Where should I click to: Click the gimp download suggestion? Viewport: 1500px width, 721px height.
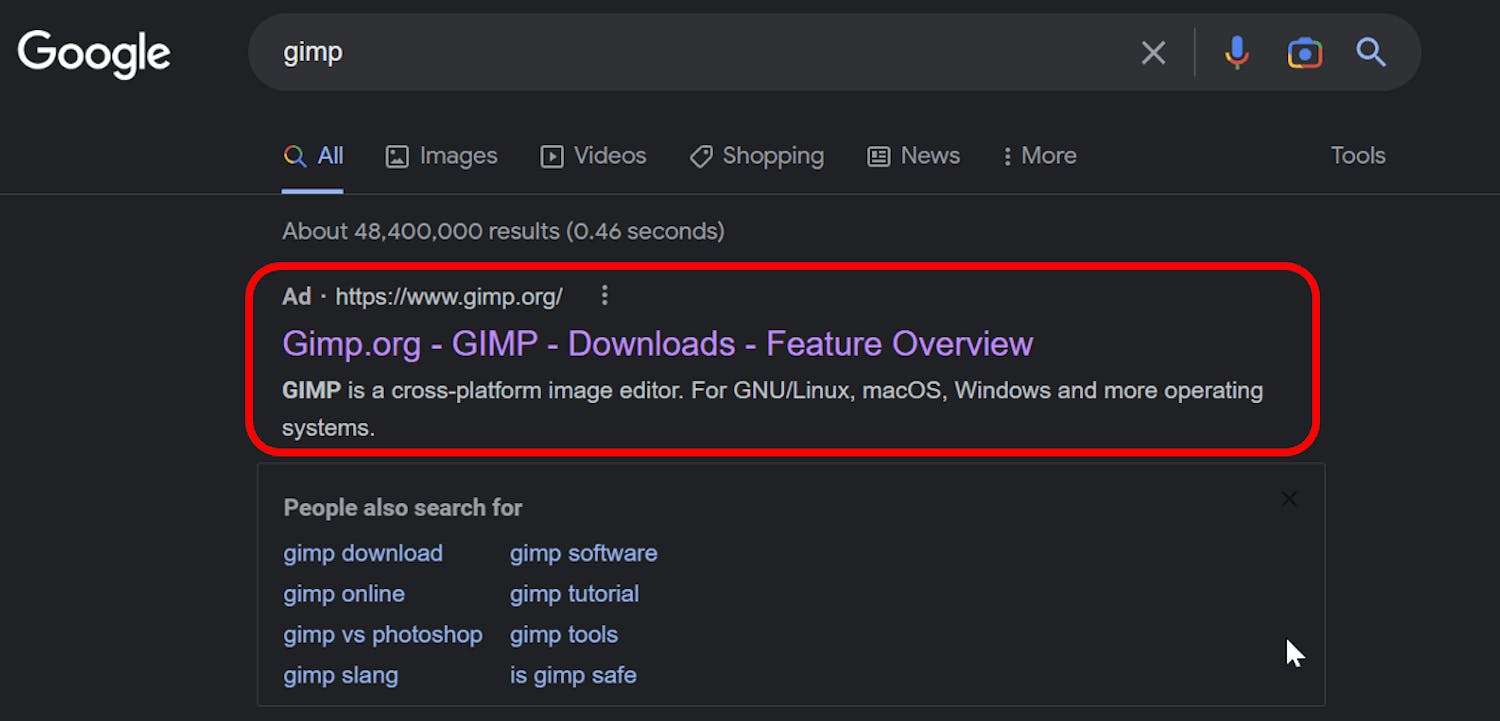click(362, 553)
